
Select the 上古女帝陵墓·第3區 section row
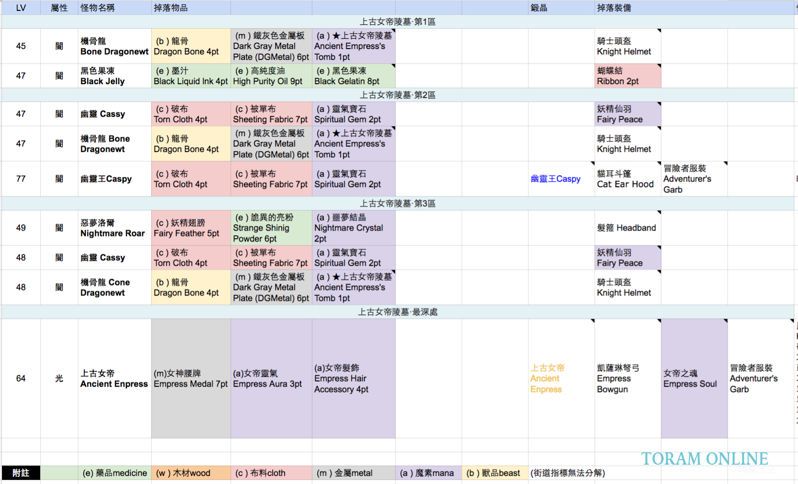tap(398, 204)
